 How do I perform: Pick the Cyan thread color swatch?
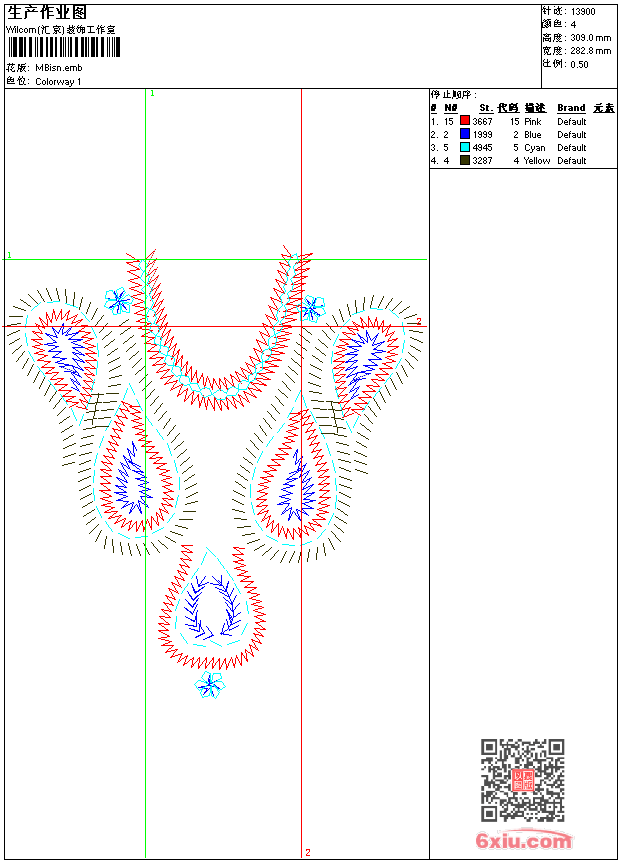[465, 147]
